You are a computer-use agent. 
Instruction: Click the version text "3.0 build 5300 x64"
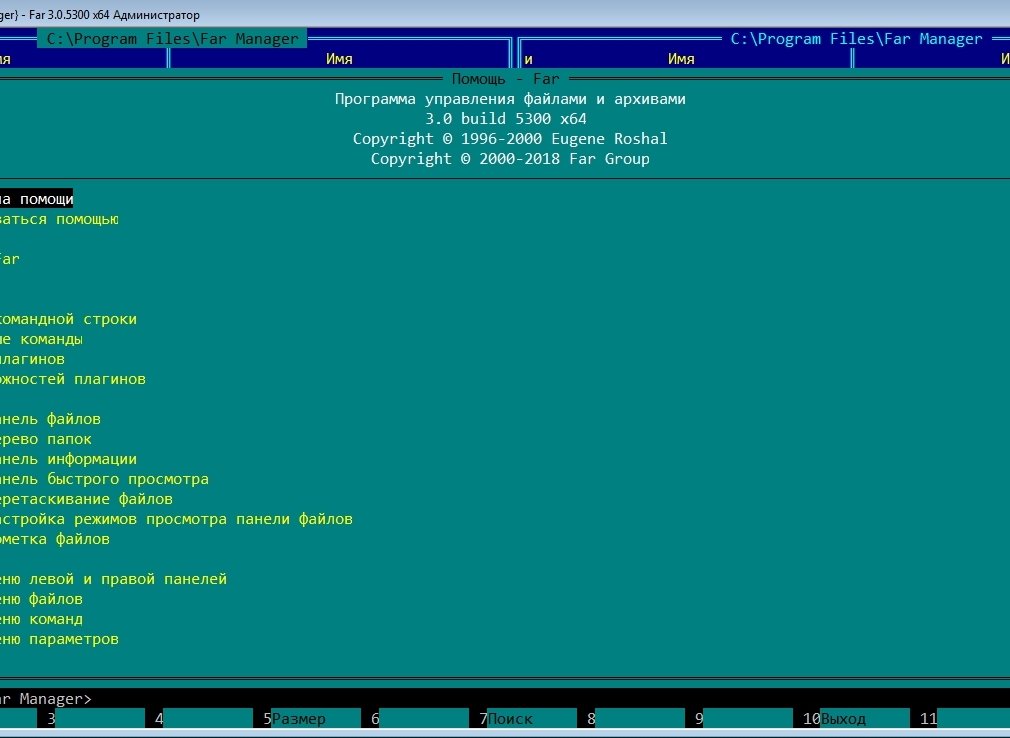[x=506, y=118]
